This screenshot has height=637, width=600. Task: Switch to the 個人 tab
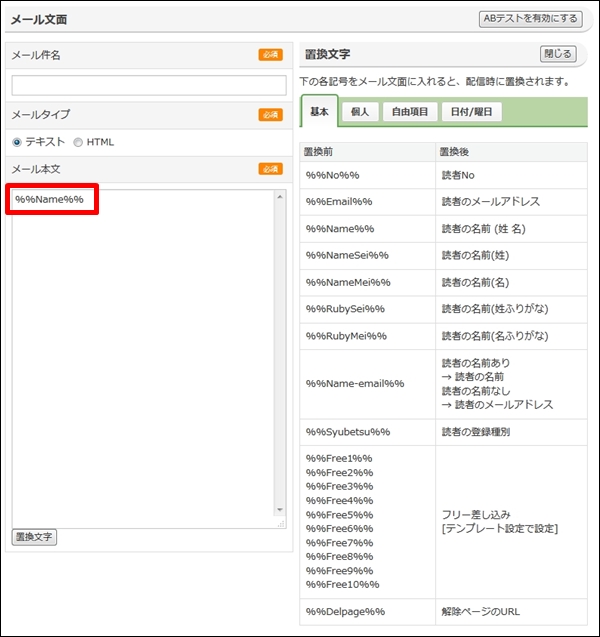(360, 112)
